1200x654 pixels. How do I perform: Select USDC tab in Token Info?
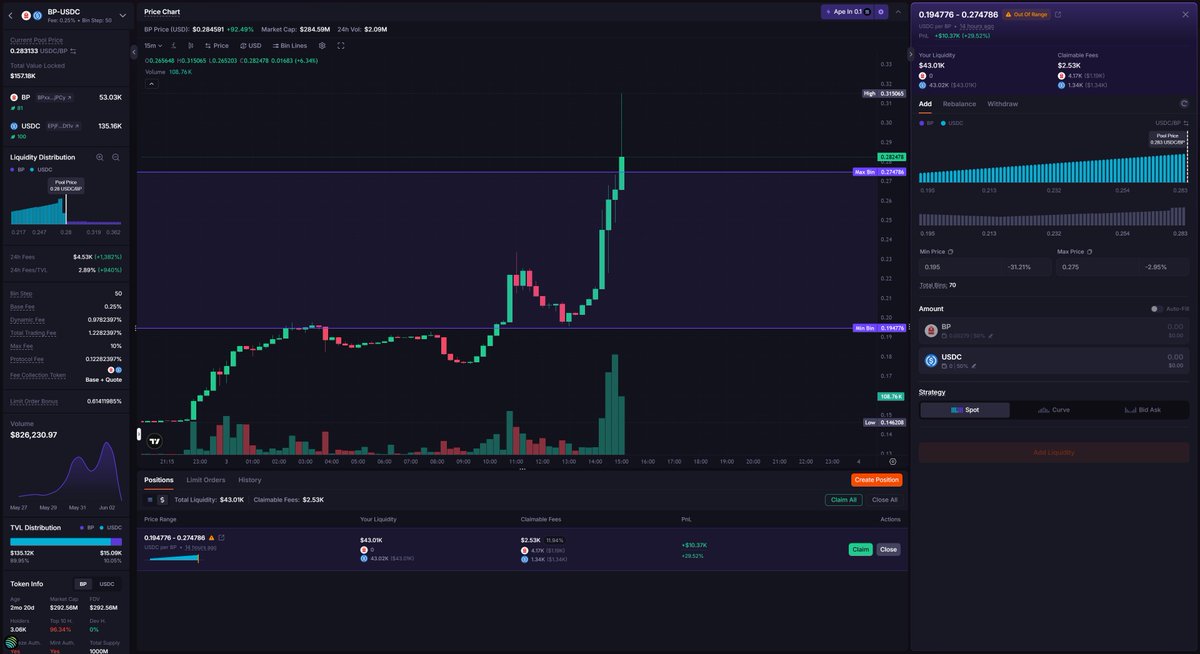pos(106,584)
